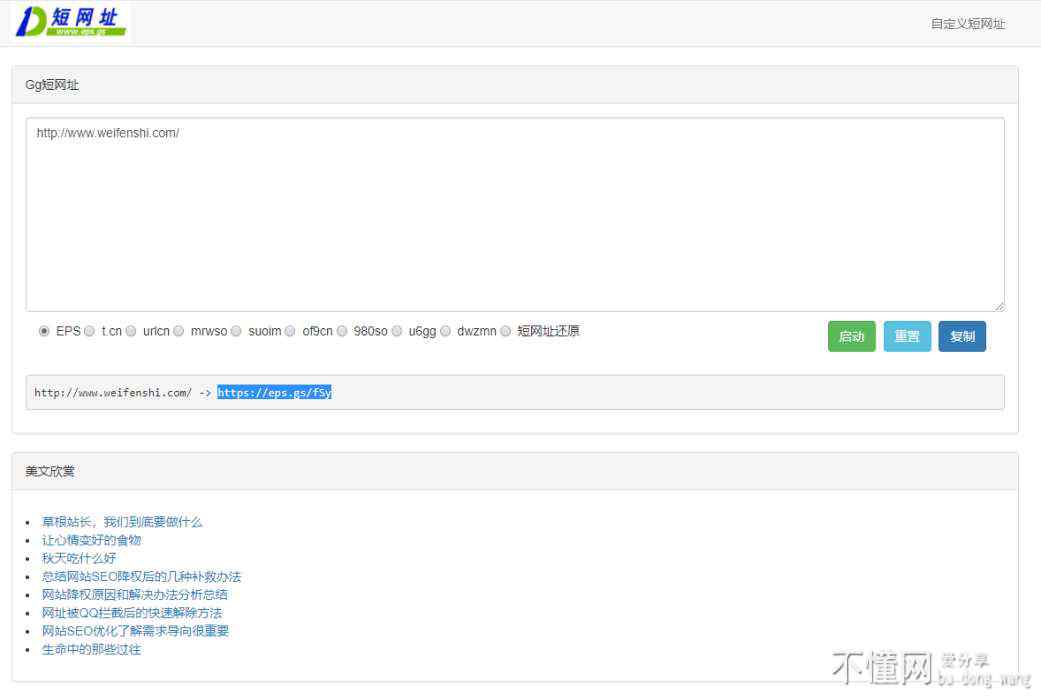Choose the t.cn short URL option

pos(90,331)
